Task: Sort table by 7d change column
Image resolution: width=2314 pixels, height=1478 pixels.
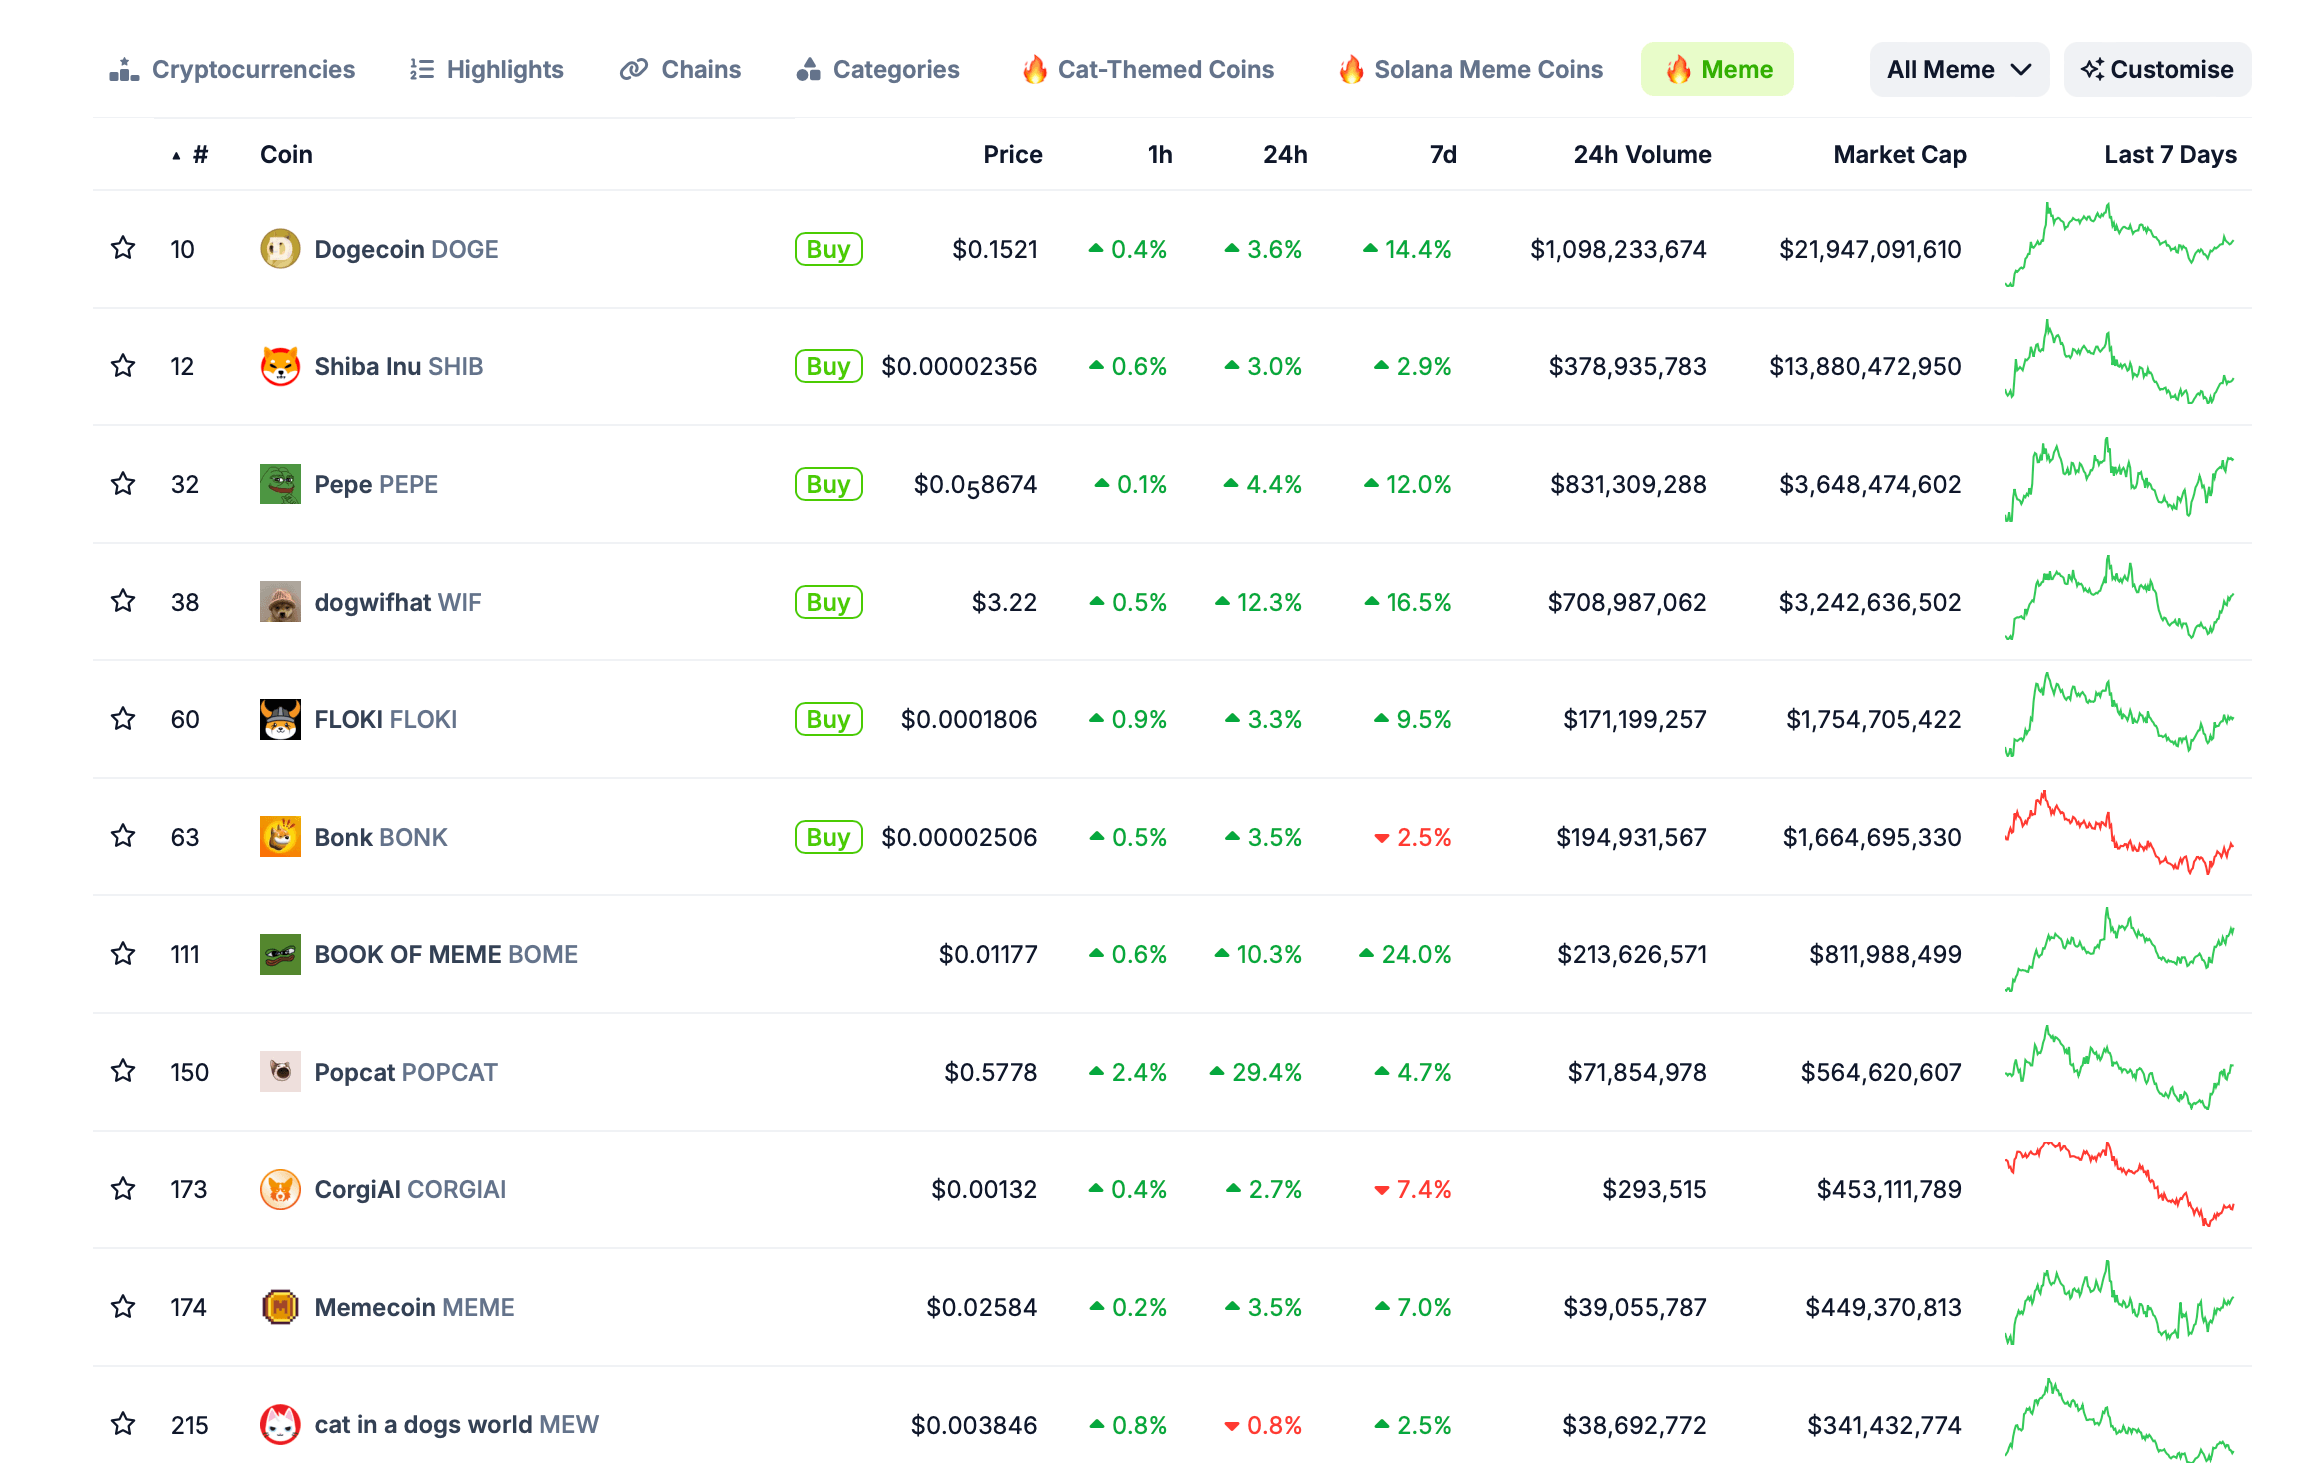Action: point(1443,155)
